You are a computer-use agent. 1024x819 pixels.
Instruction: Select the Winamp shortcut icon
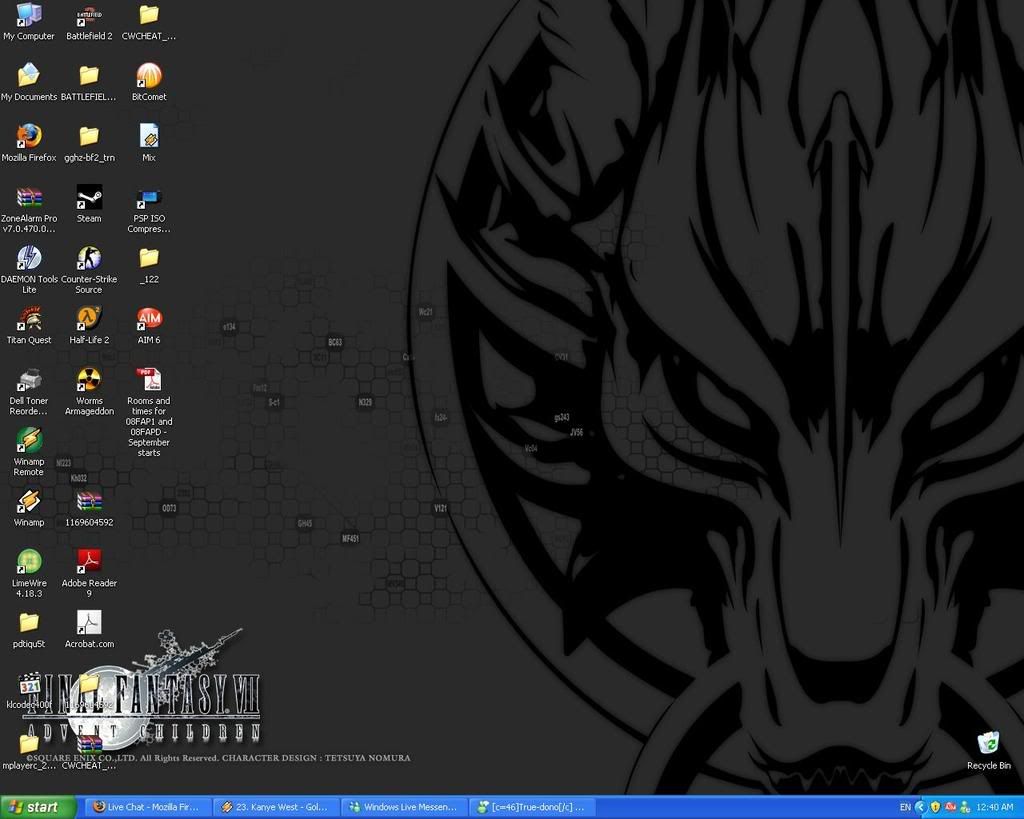pyautogui.click(x=29, y=501)
